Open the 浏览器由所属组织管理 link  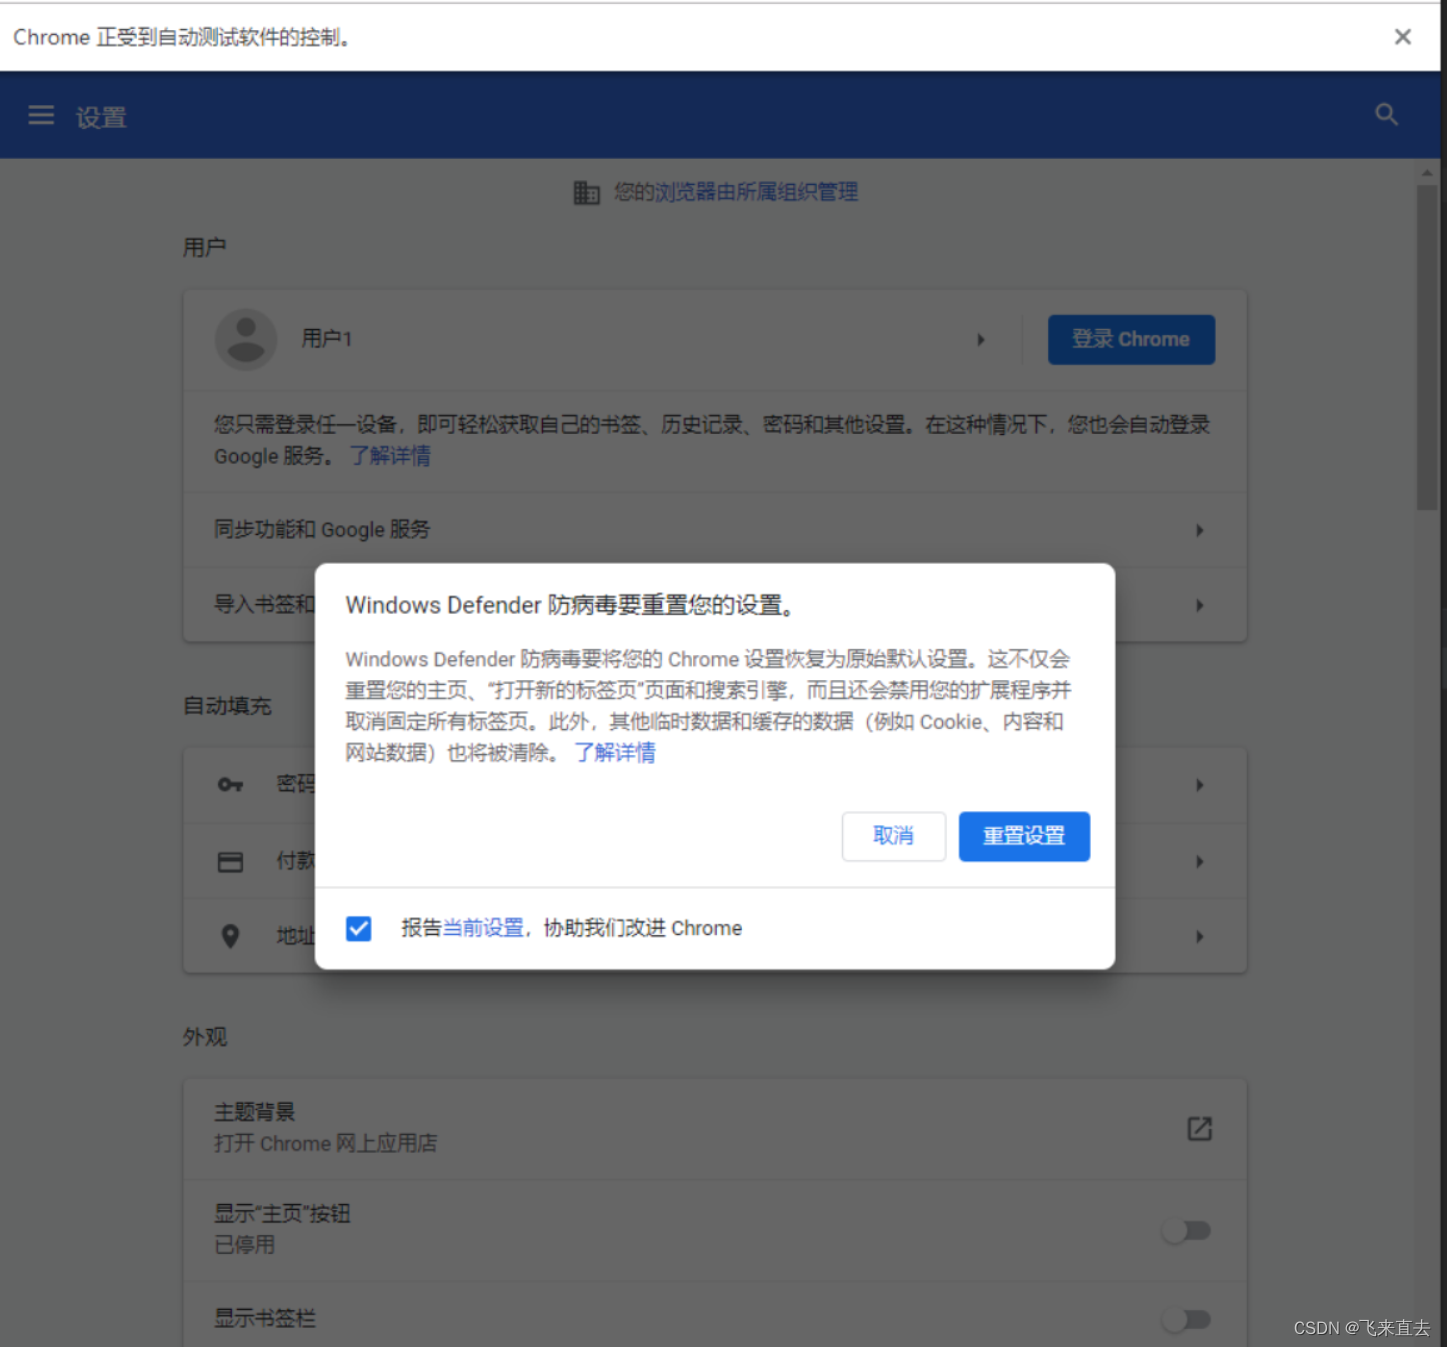(x=756, y=192)
